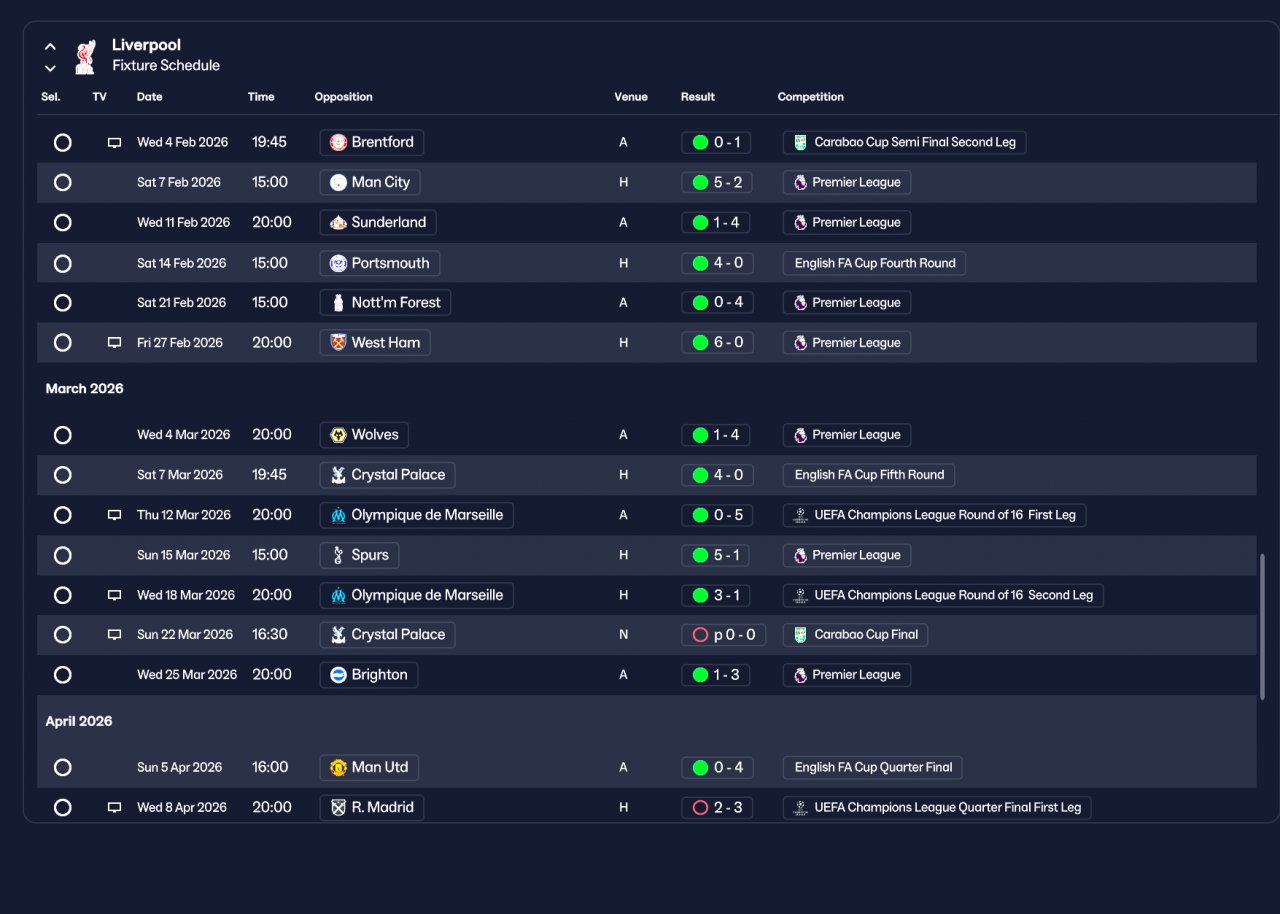The image size is (1280, 914).
Task: Click date Sat 21 Feb 2026
Action: (x=181, y=302)
